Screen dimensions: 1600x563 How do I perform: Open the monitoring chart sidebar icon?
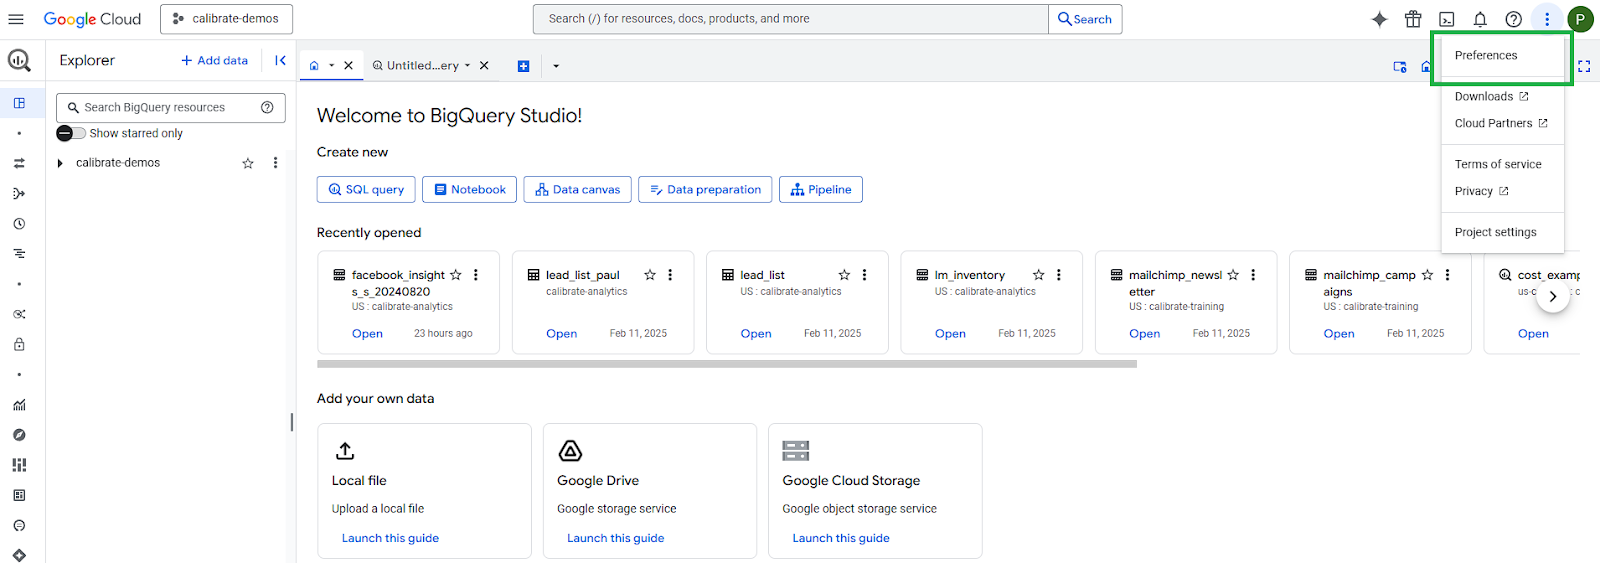tap(19, 405)
